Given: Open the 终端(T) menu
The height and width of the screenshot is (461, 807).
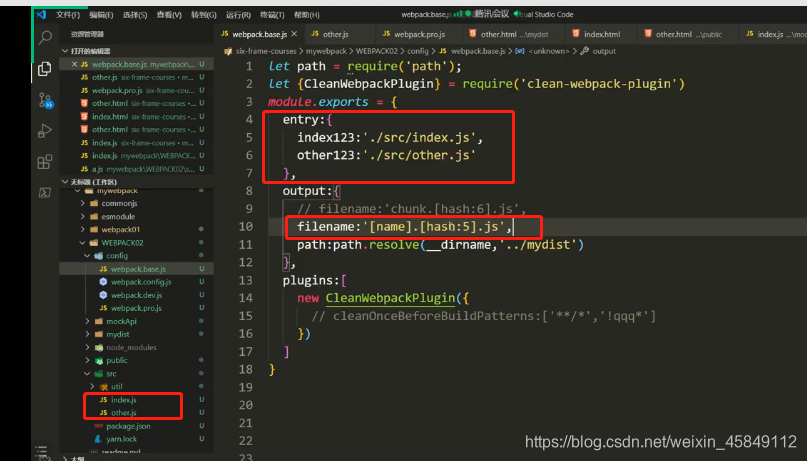Looking at the screenshot, I should [x=272, y=14].
